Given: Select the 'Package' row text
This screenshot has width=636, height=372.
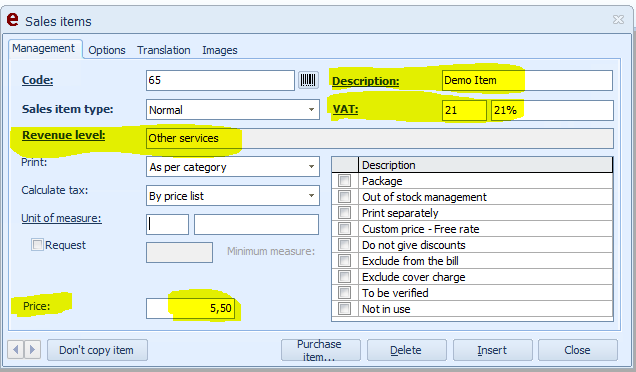Looking at the screenshot, I should point(382,181).
